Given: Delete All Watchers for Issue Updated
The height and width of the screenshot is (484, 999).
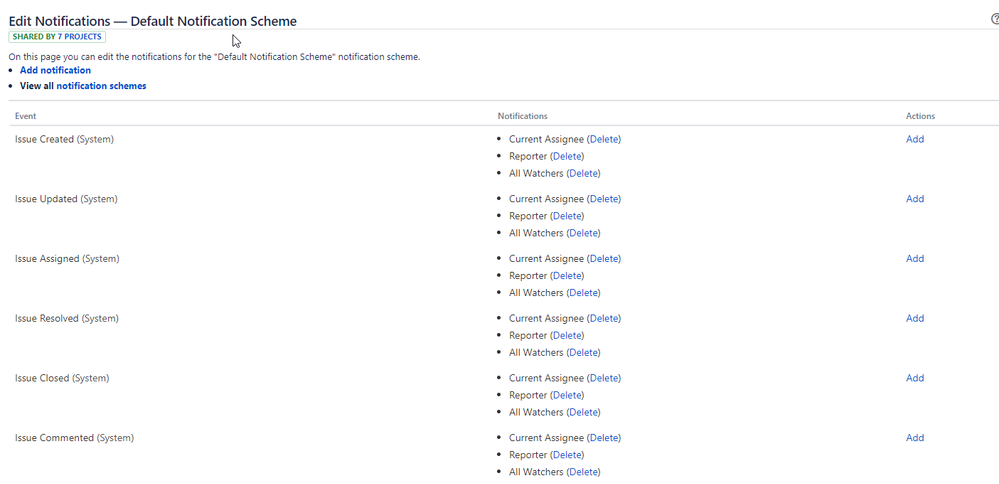Looking at the screenshot, I should [x=583, y=233].
